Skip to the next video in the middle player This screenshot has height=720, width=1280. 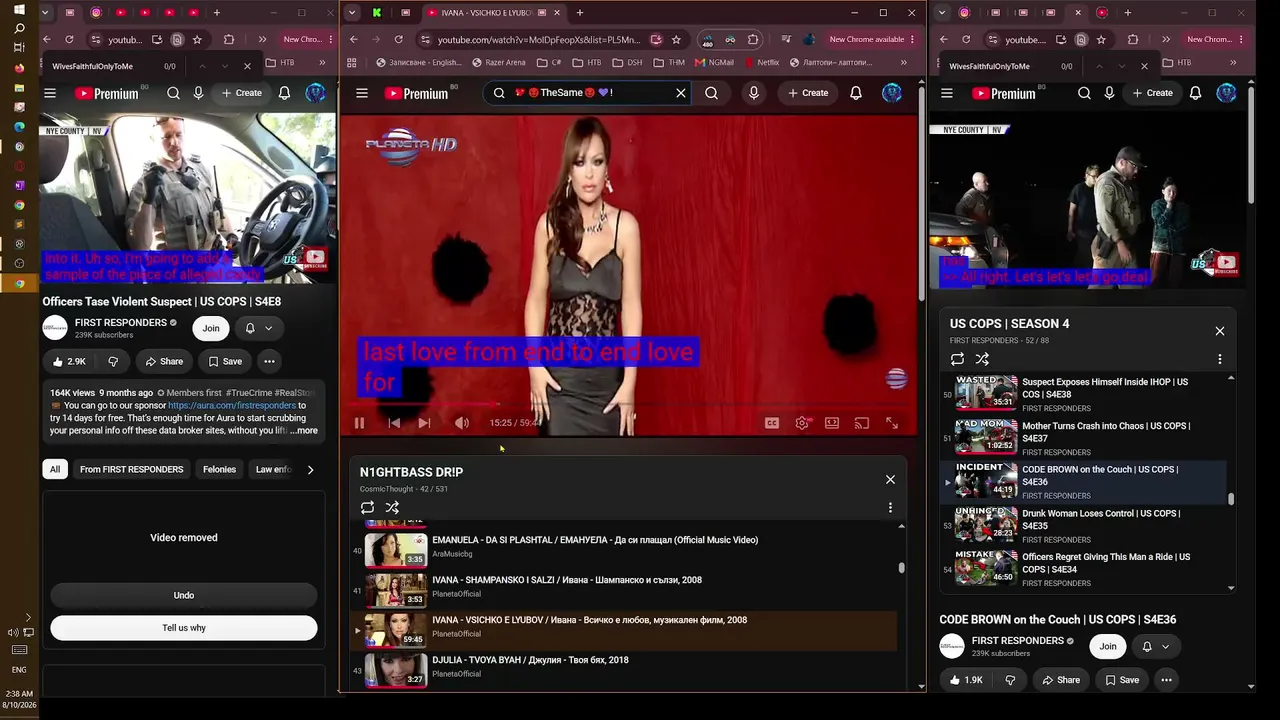point(424,423)
